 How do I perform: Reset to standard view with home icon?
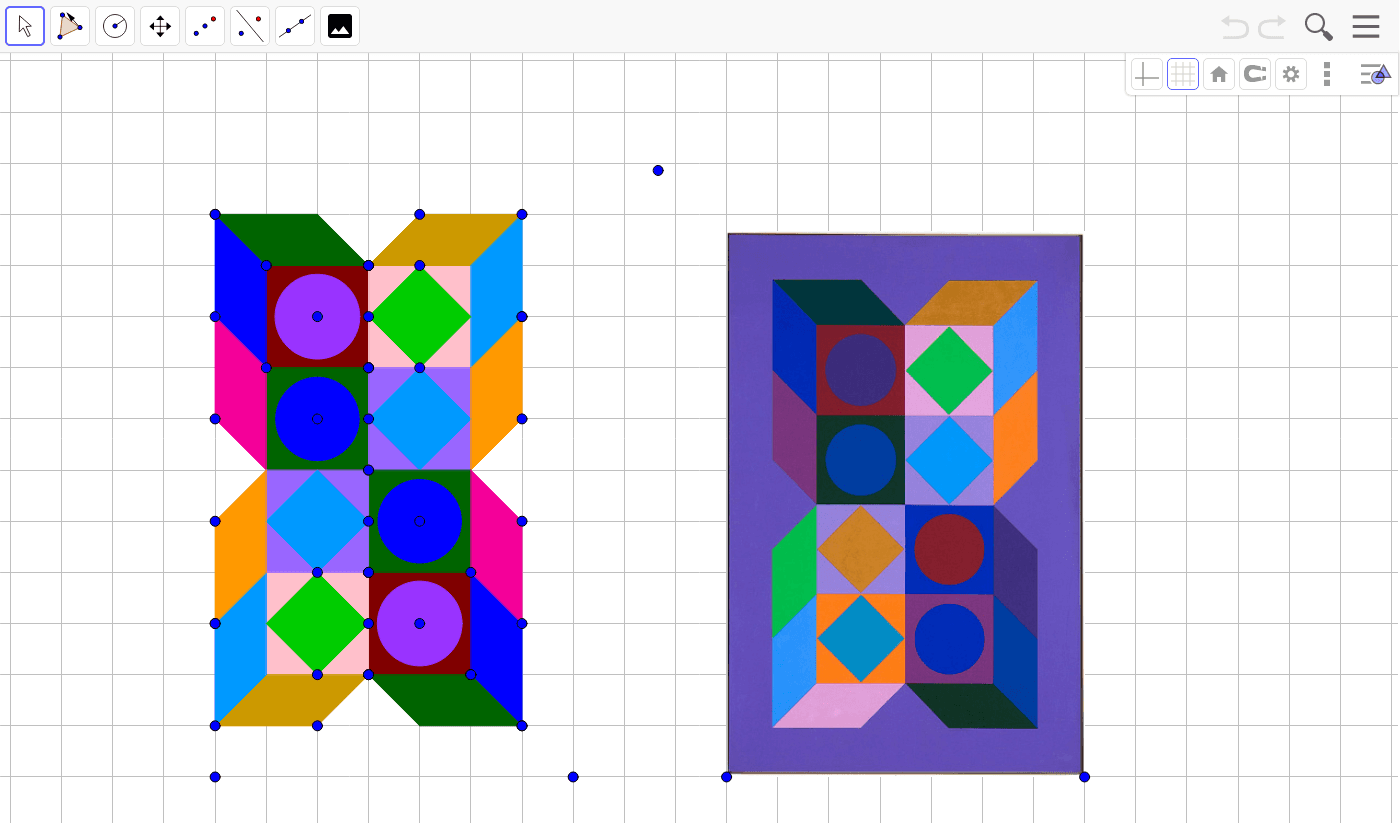click(x=1219, y=74)
